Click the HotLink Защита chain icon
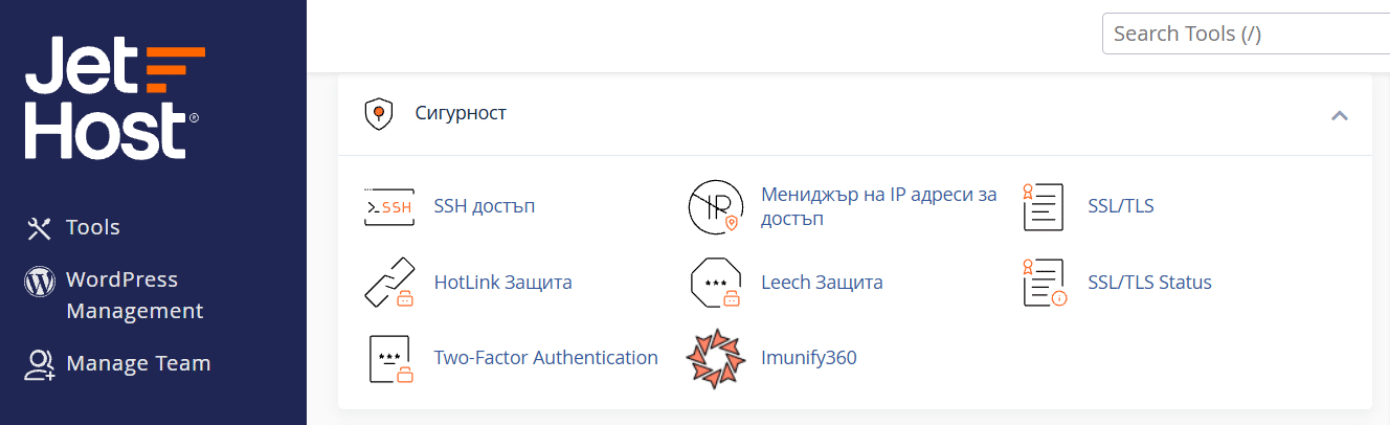 coord(389,283)
